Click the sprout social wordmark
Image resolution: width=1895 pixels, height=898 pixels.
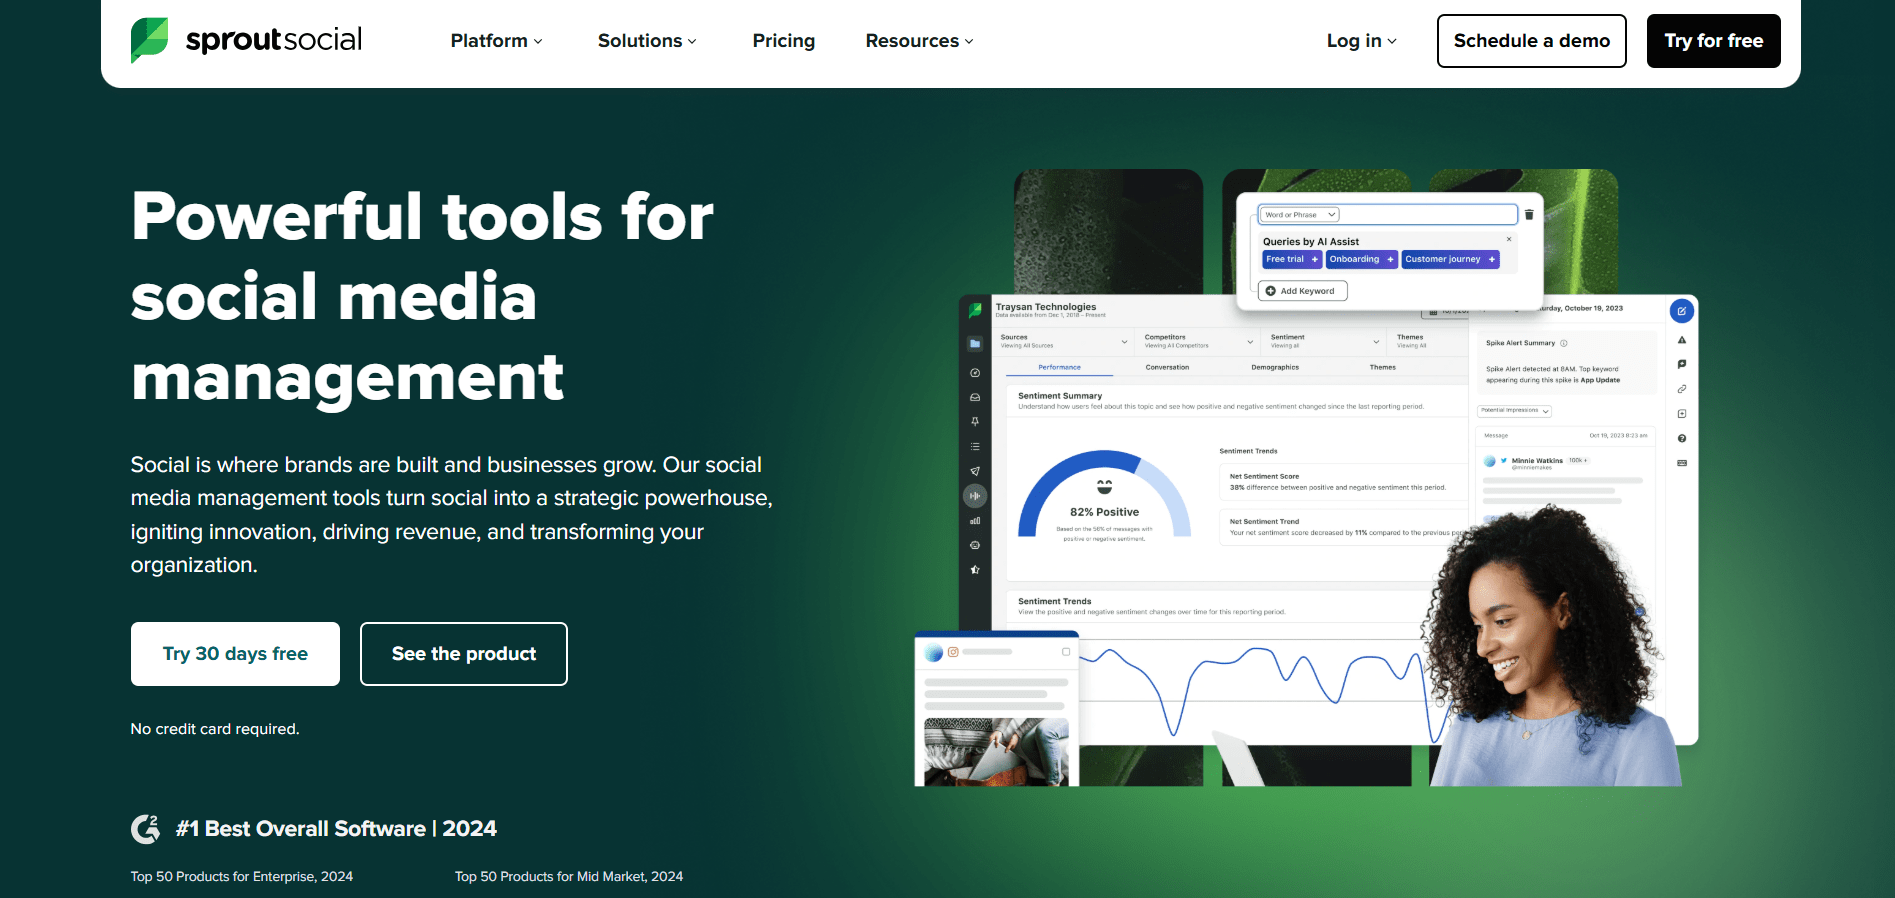(274, 40)
